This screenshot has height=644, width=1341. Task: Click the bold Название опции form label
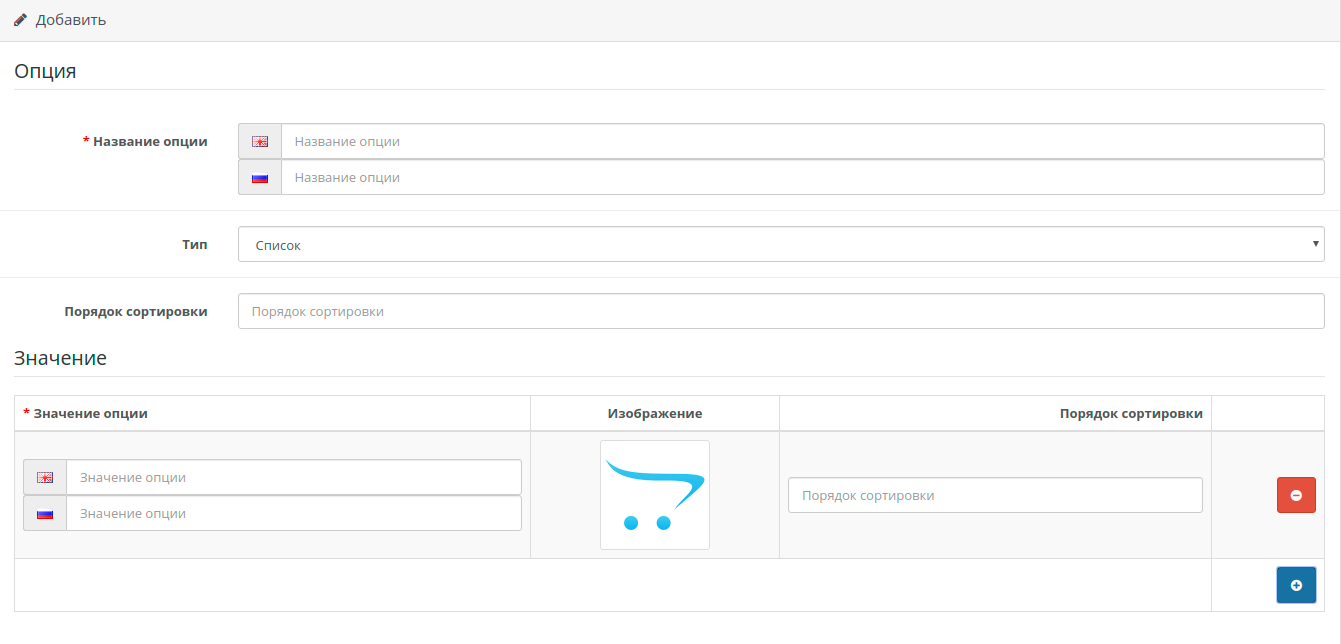(150, 142)
